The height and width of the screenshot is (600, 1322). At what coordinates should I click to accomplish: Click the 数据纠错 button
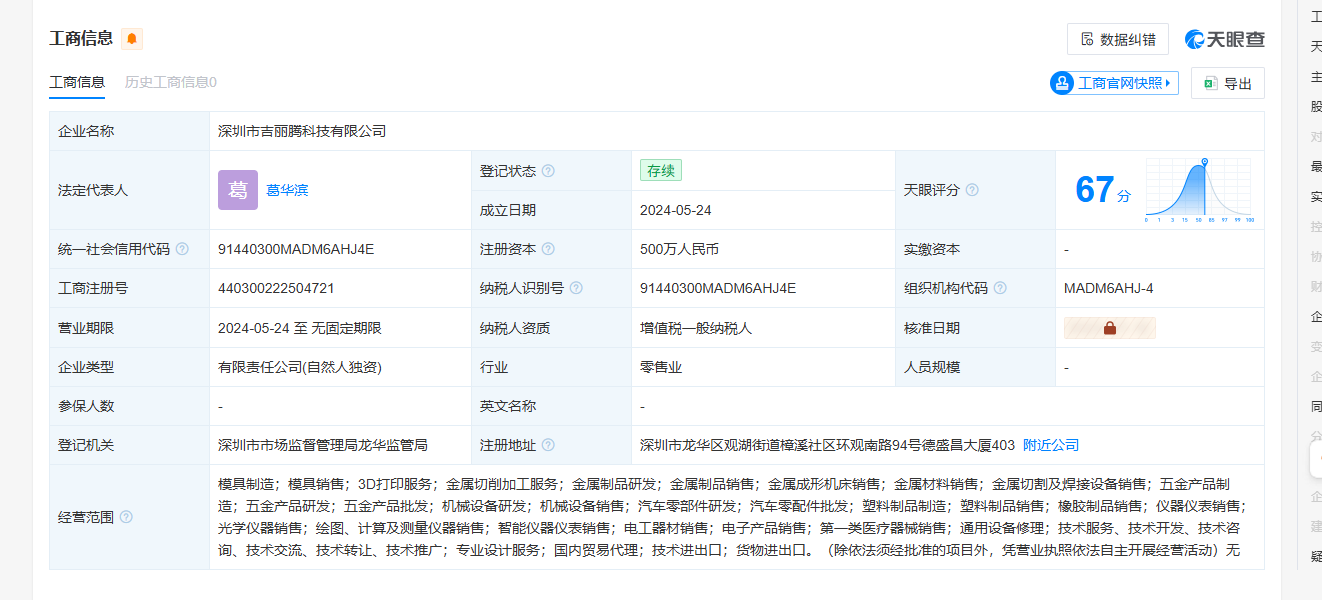pyautogui.click(x=1118, y=39)
